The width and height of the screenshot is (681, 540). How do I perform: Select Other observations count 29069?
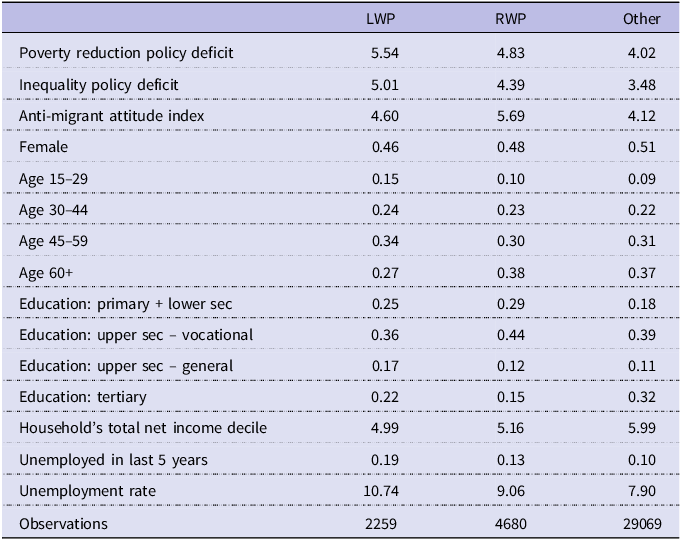coord(642,523)
